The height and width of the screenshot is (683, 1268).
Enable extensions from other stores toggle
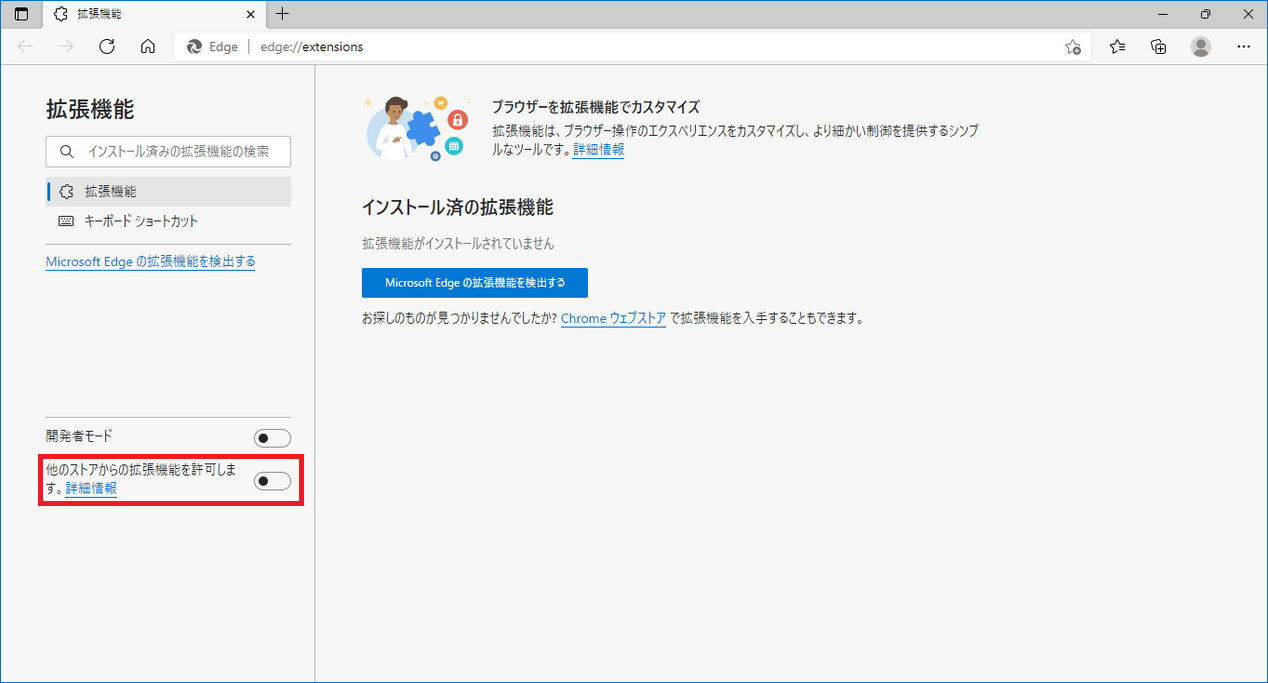click(272, 481)
